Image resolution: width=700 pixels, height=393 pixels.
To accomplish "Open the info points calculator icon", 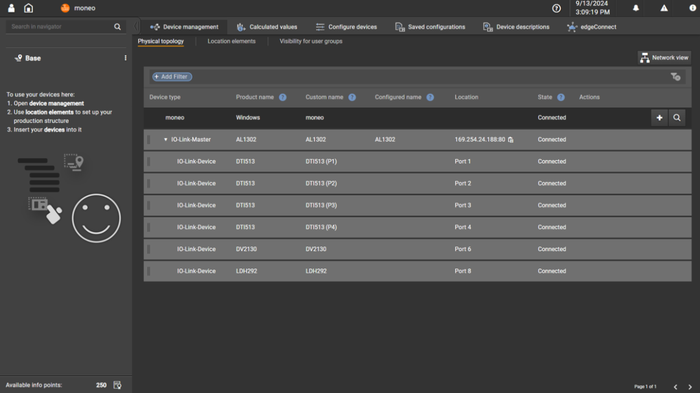I will [117, 385].
